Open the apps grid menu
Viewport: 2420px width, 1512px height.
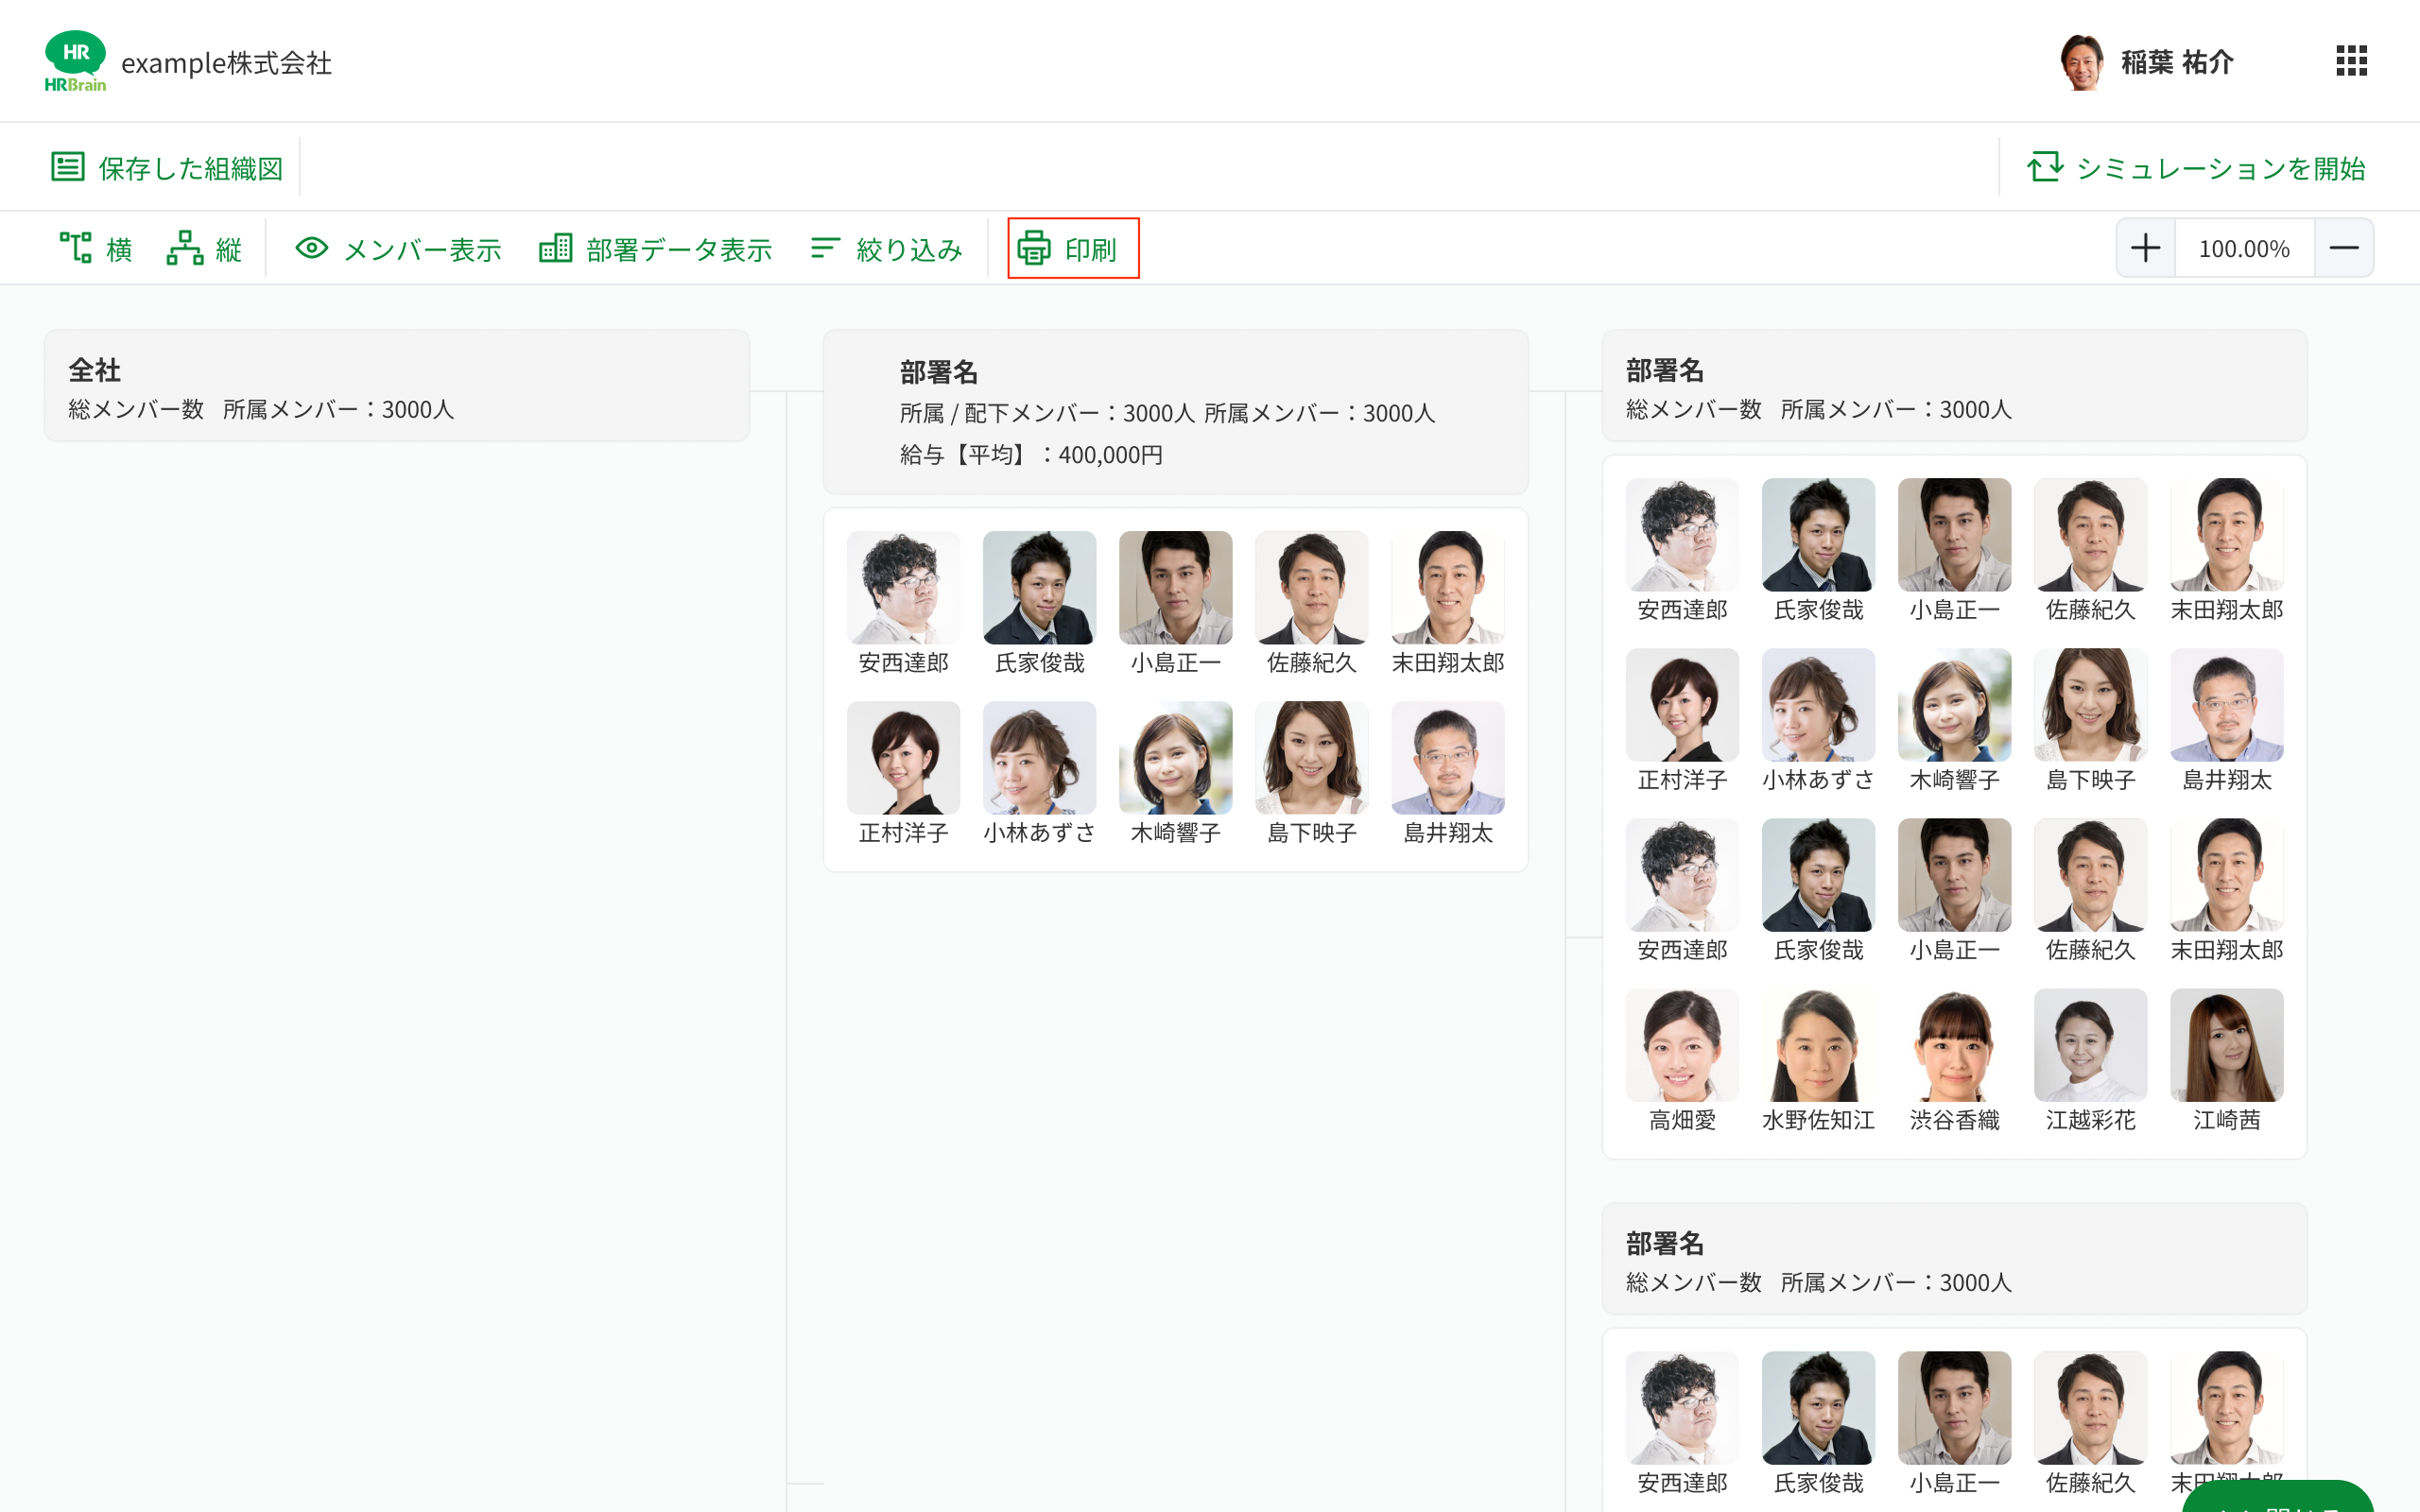coord(2351,61)
